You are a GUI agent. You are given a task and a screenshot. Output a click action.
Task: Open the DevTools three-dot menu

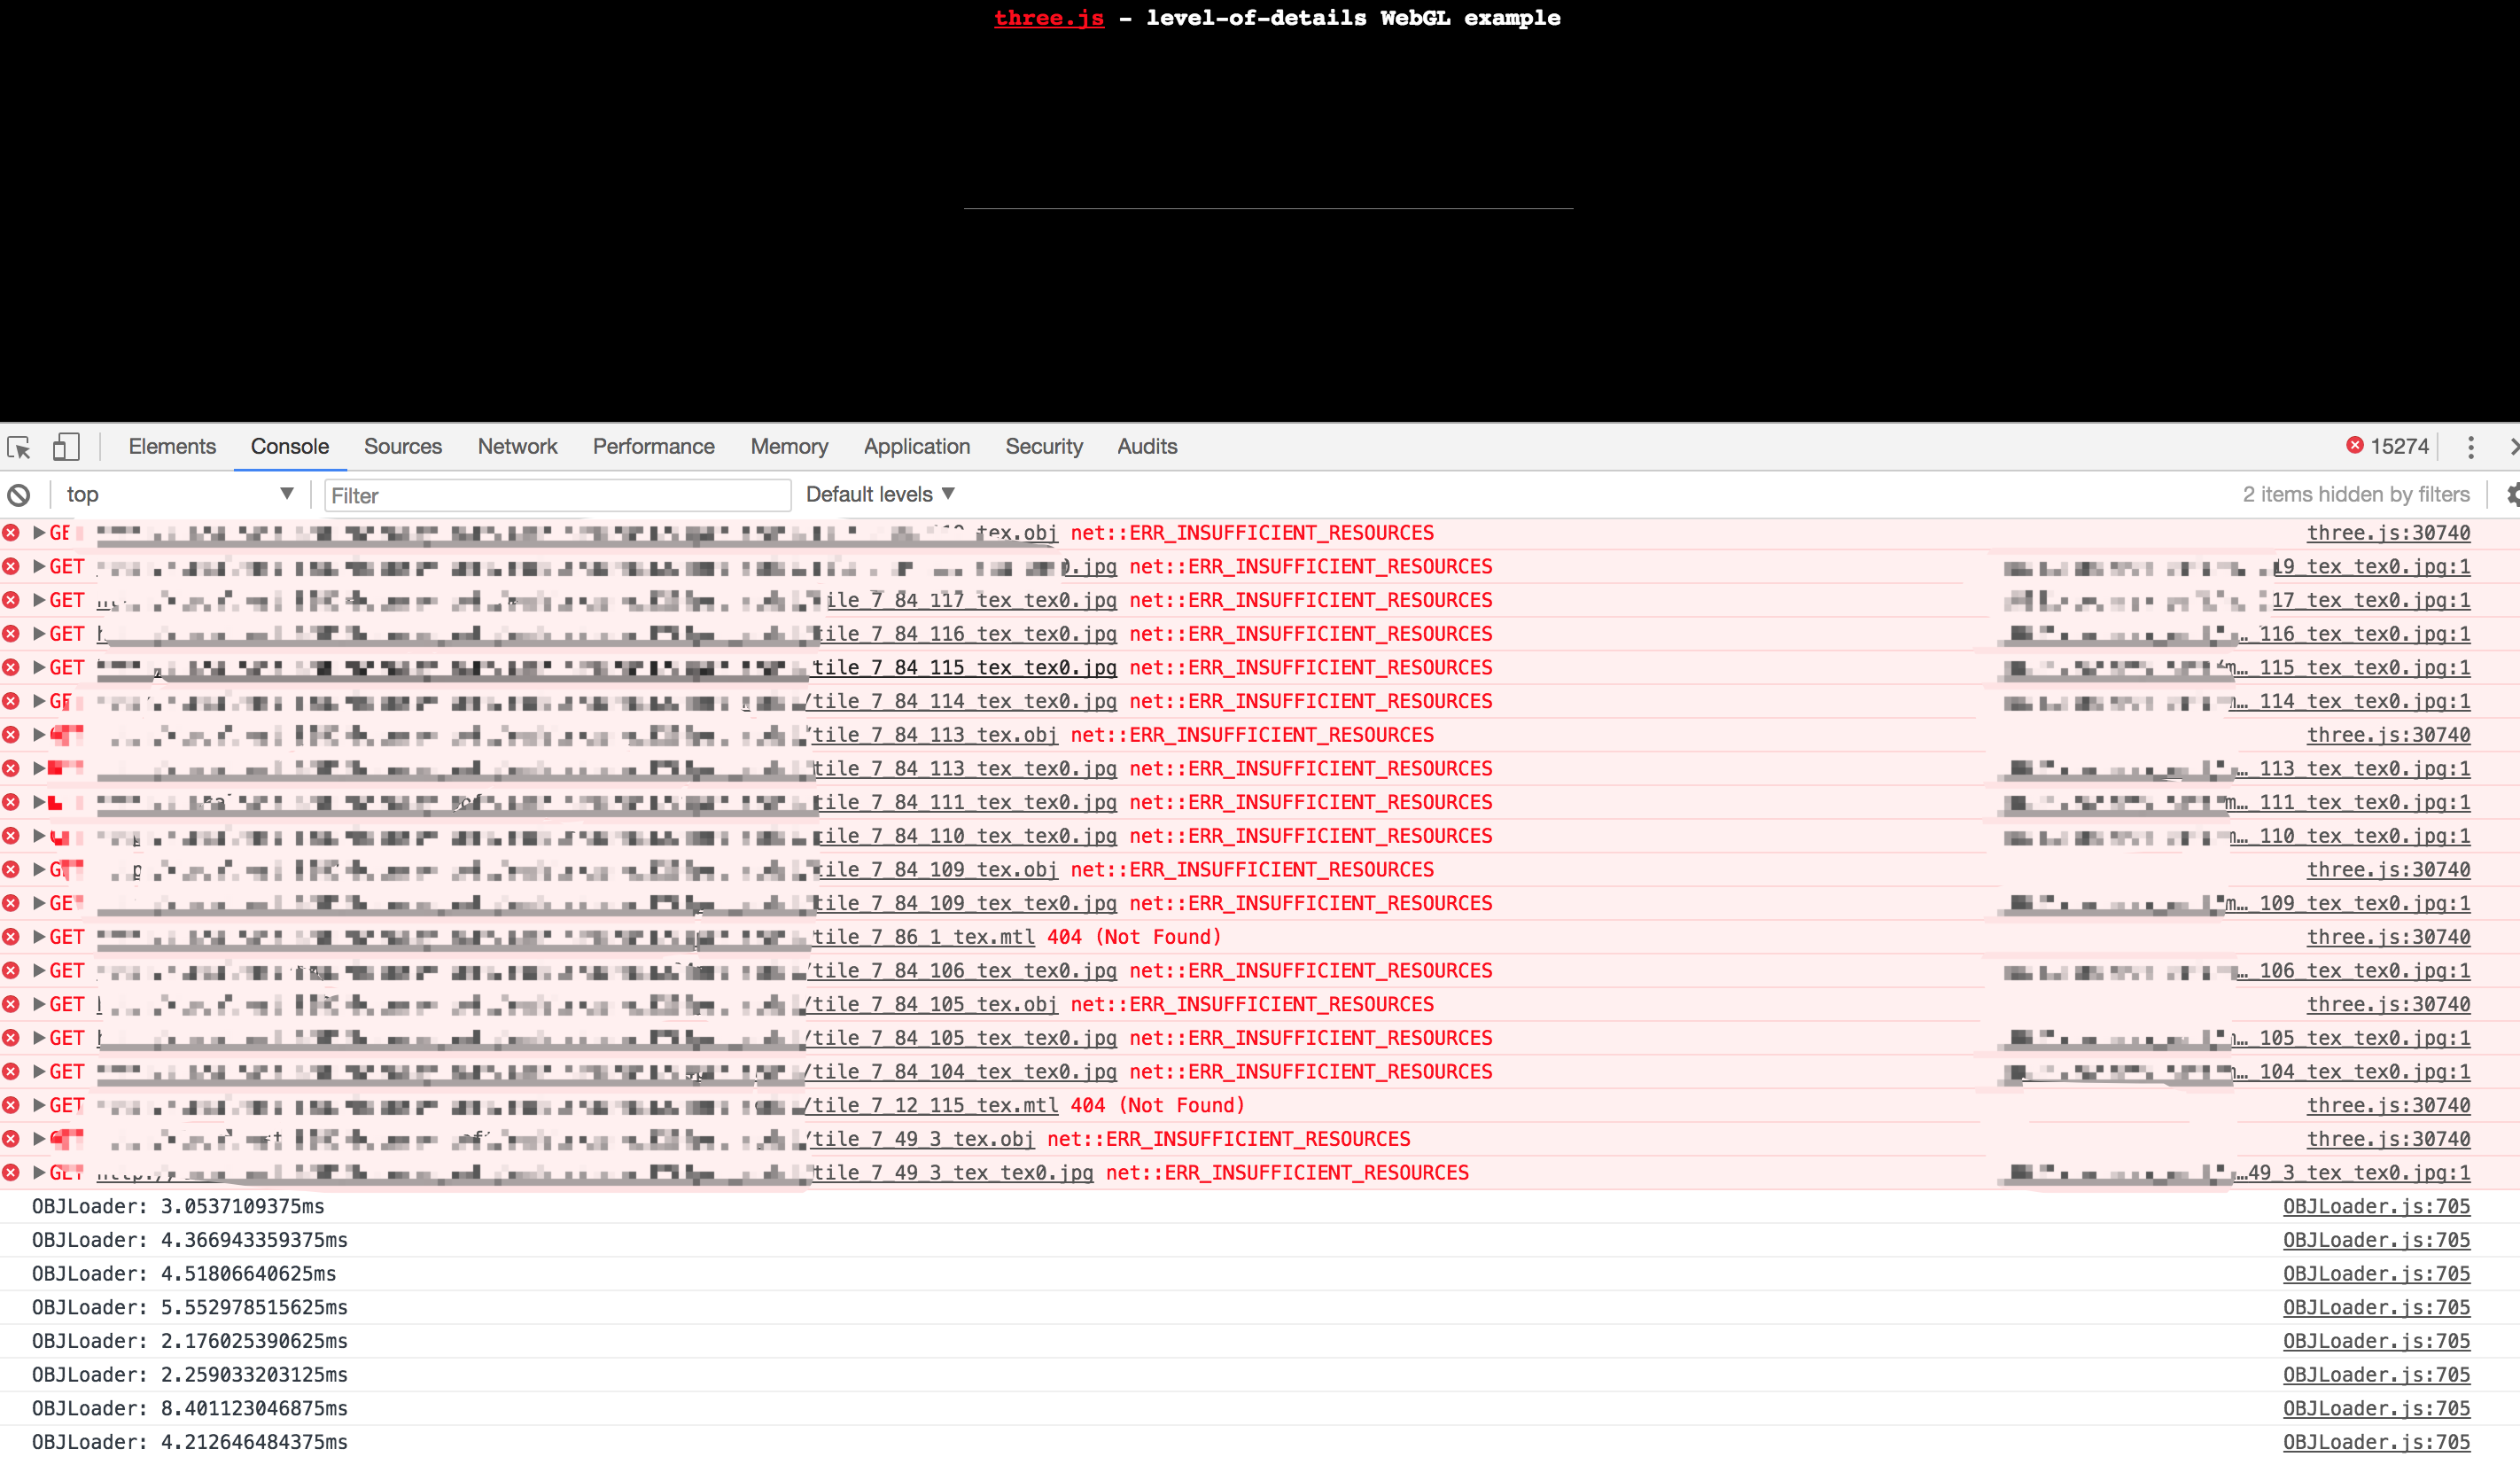pos(2470,447)
